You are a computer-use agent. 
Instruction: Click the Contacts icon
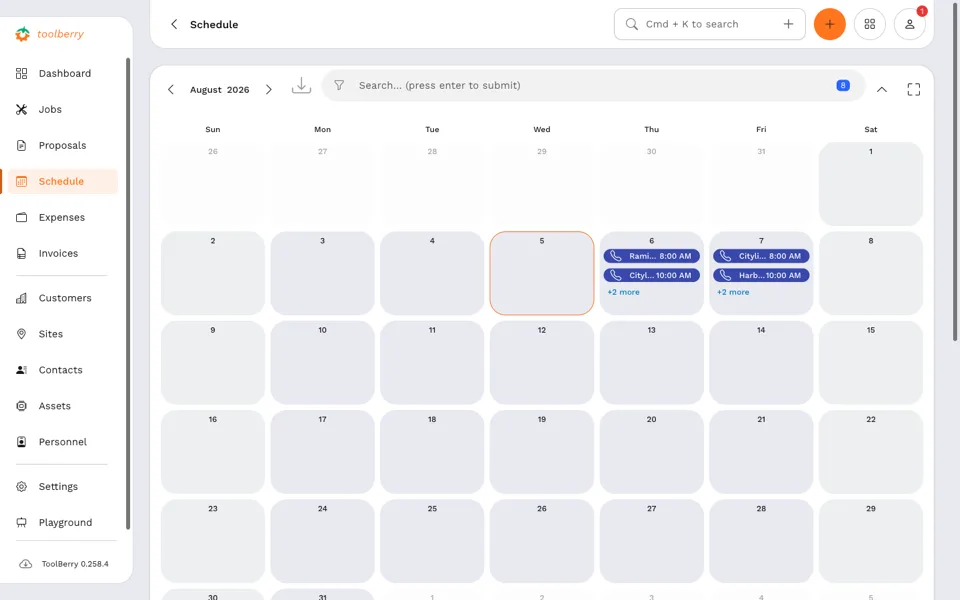coord(21,370)
